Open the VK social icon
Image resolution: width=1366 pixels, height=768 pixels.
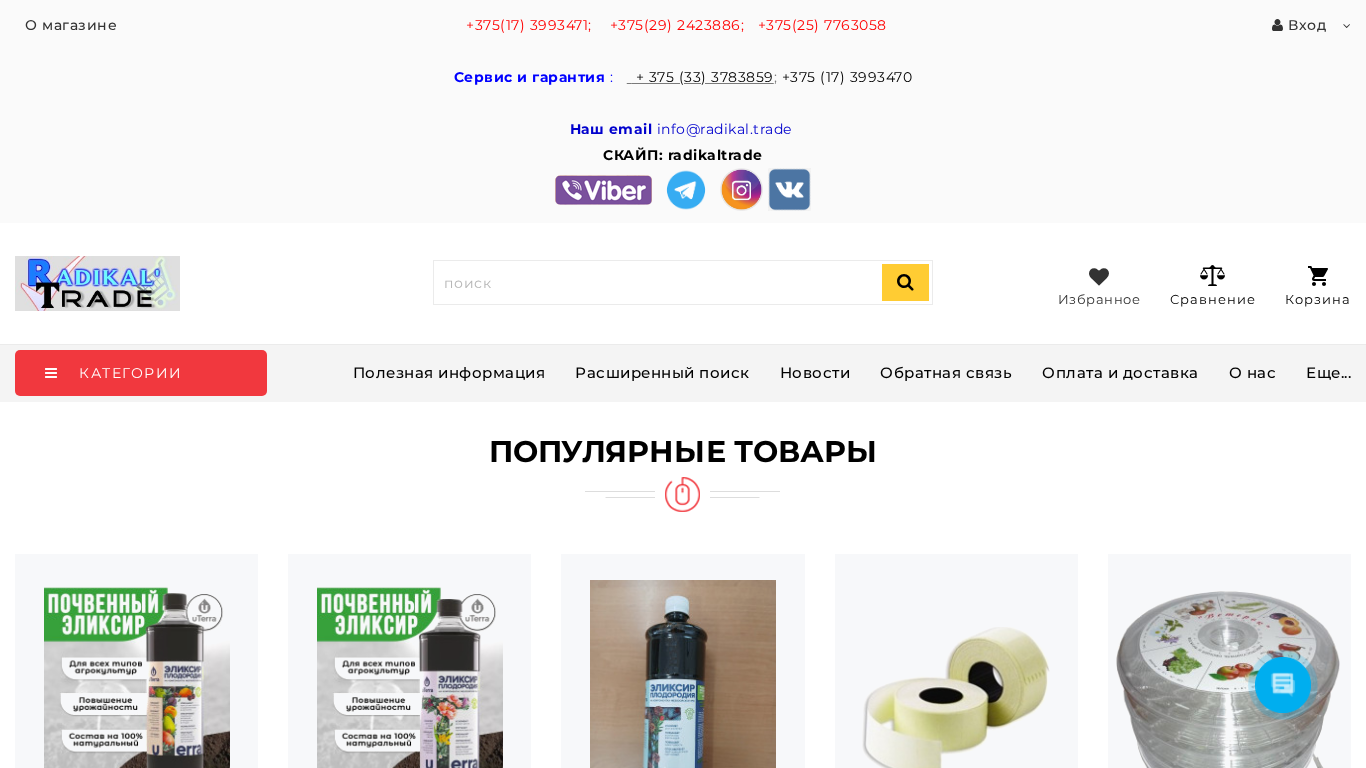tap(789, 190)
